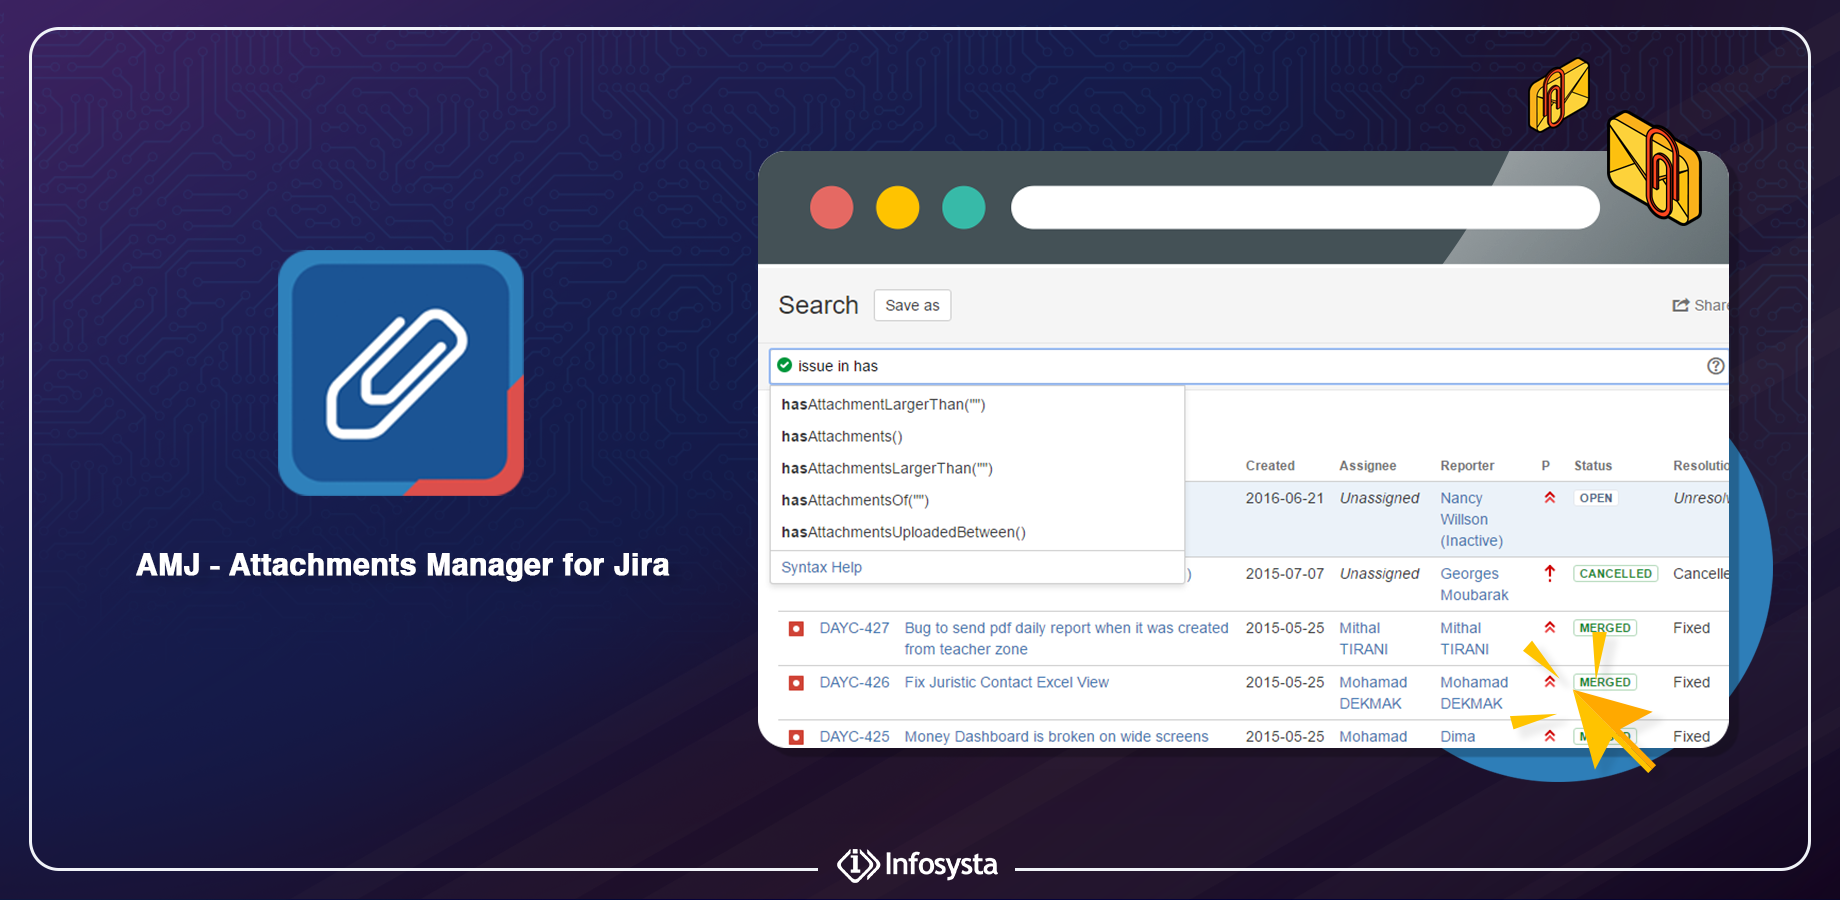Screen dimensions: 1840x900
Task: Click the teal browser window dot
Action: [x=963, y=208]
